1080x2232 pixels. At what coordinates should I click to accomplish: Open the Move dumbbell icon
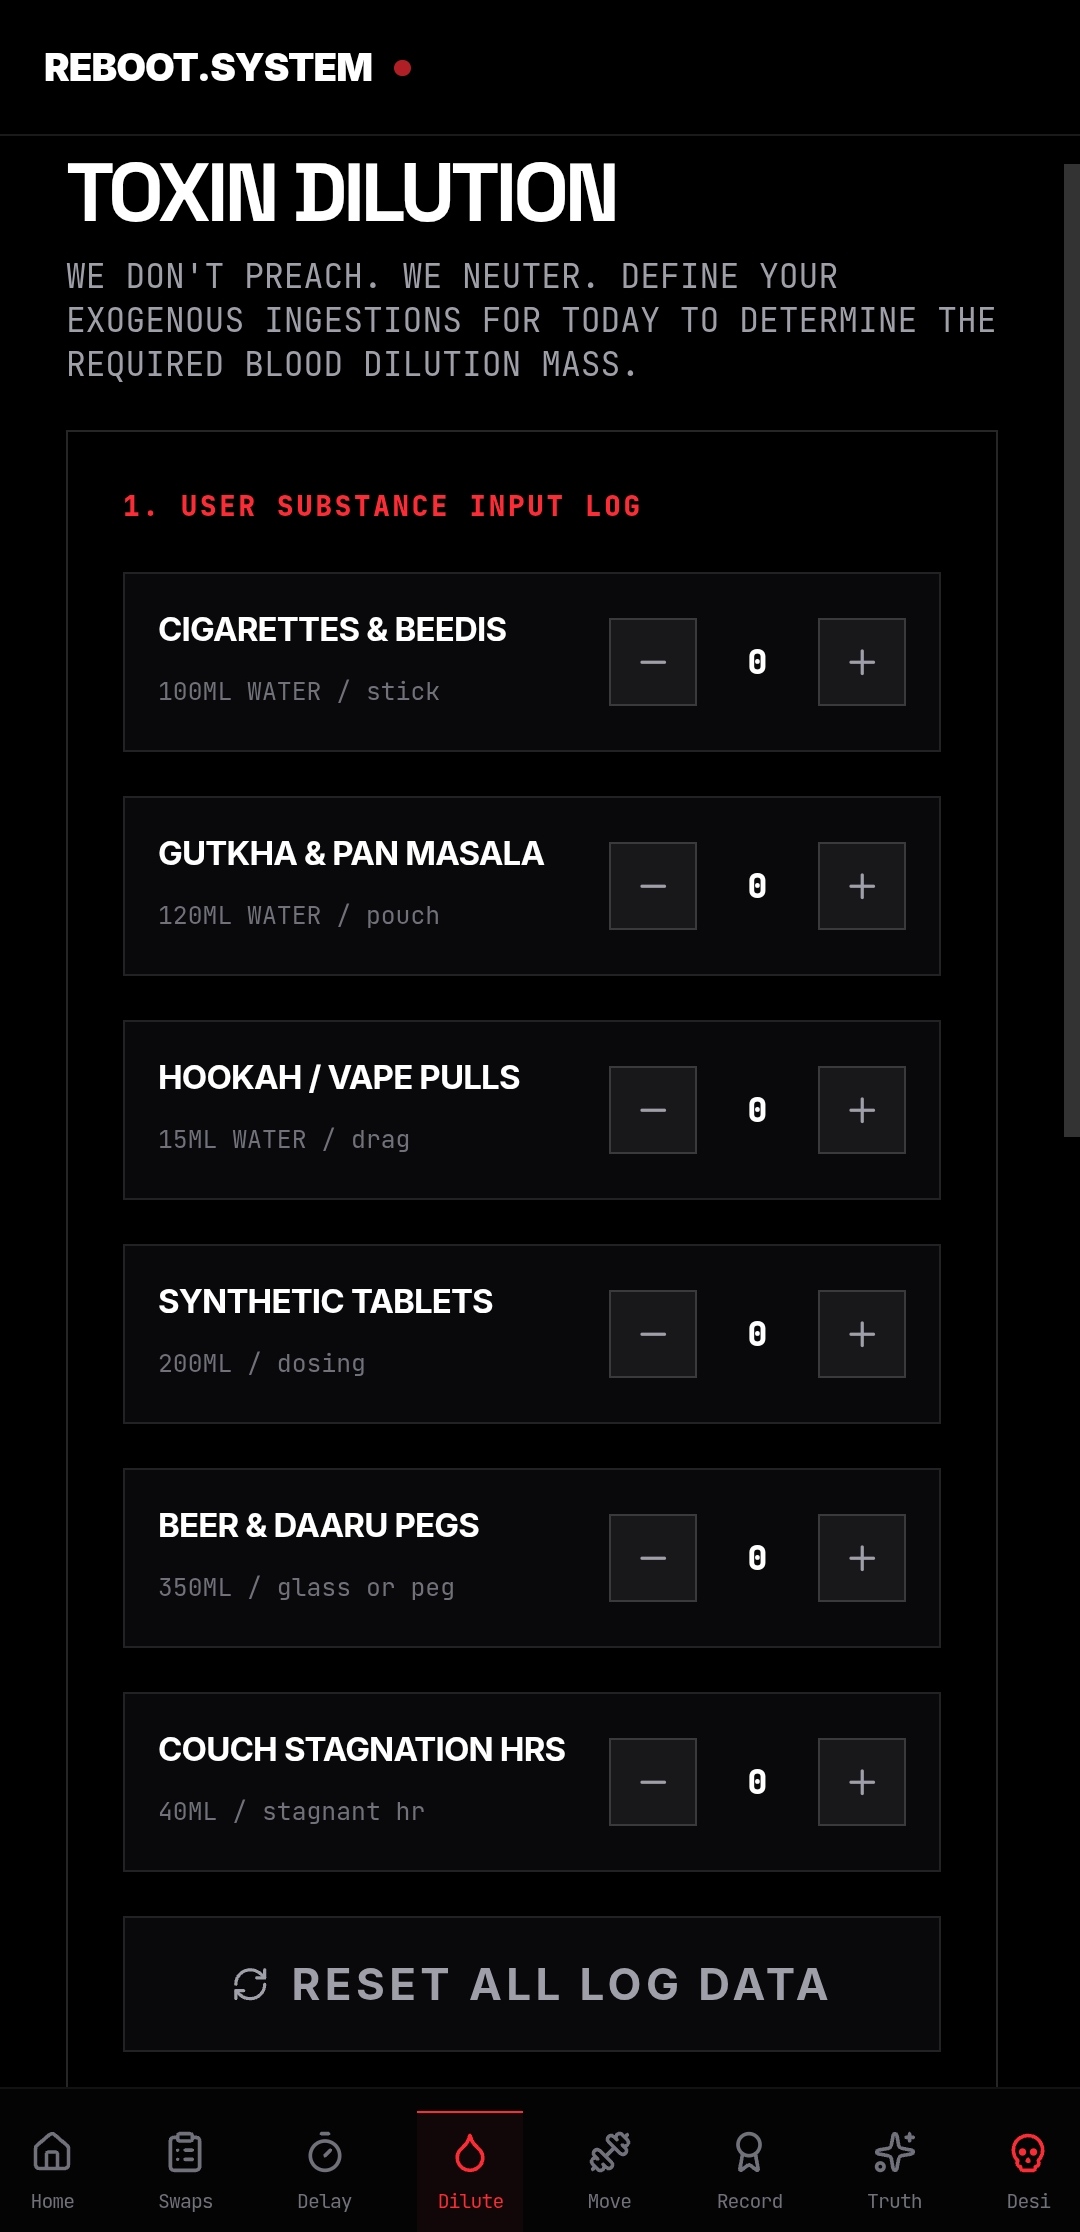point(609,2152)
